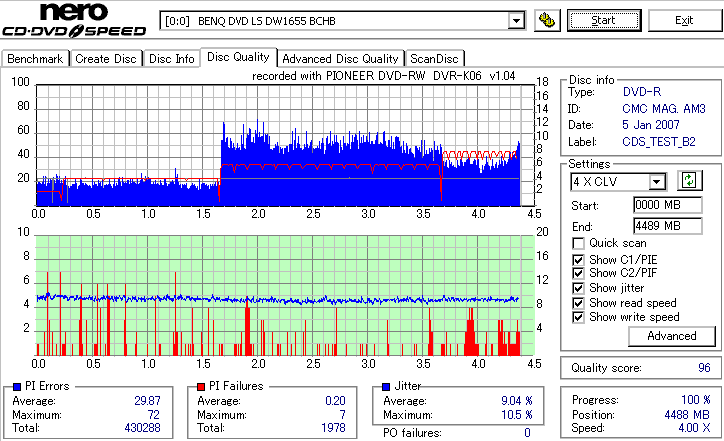The height and width of the screenshot is (441, 724).
Task: Click the Start position 0000 MB field
Action: pos(668,205)
